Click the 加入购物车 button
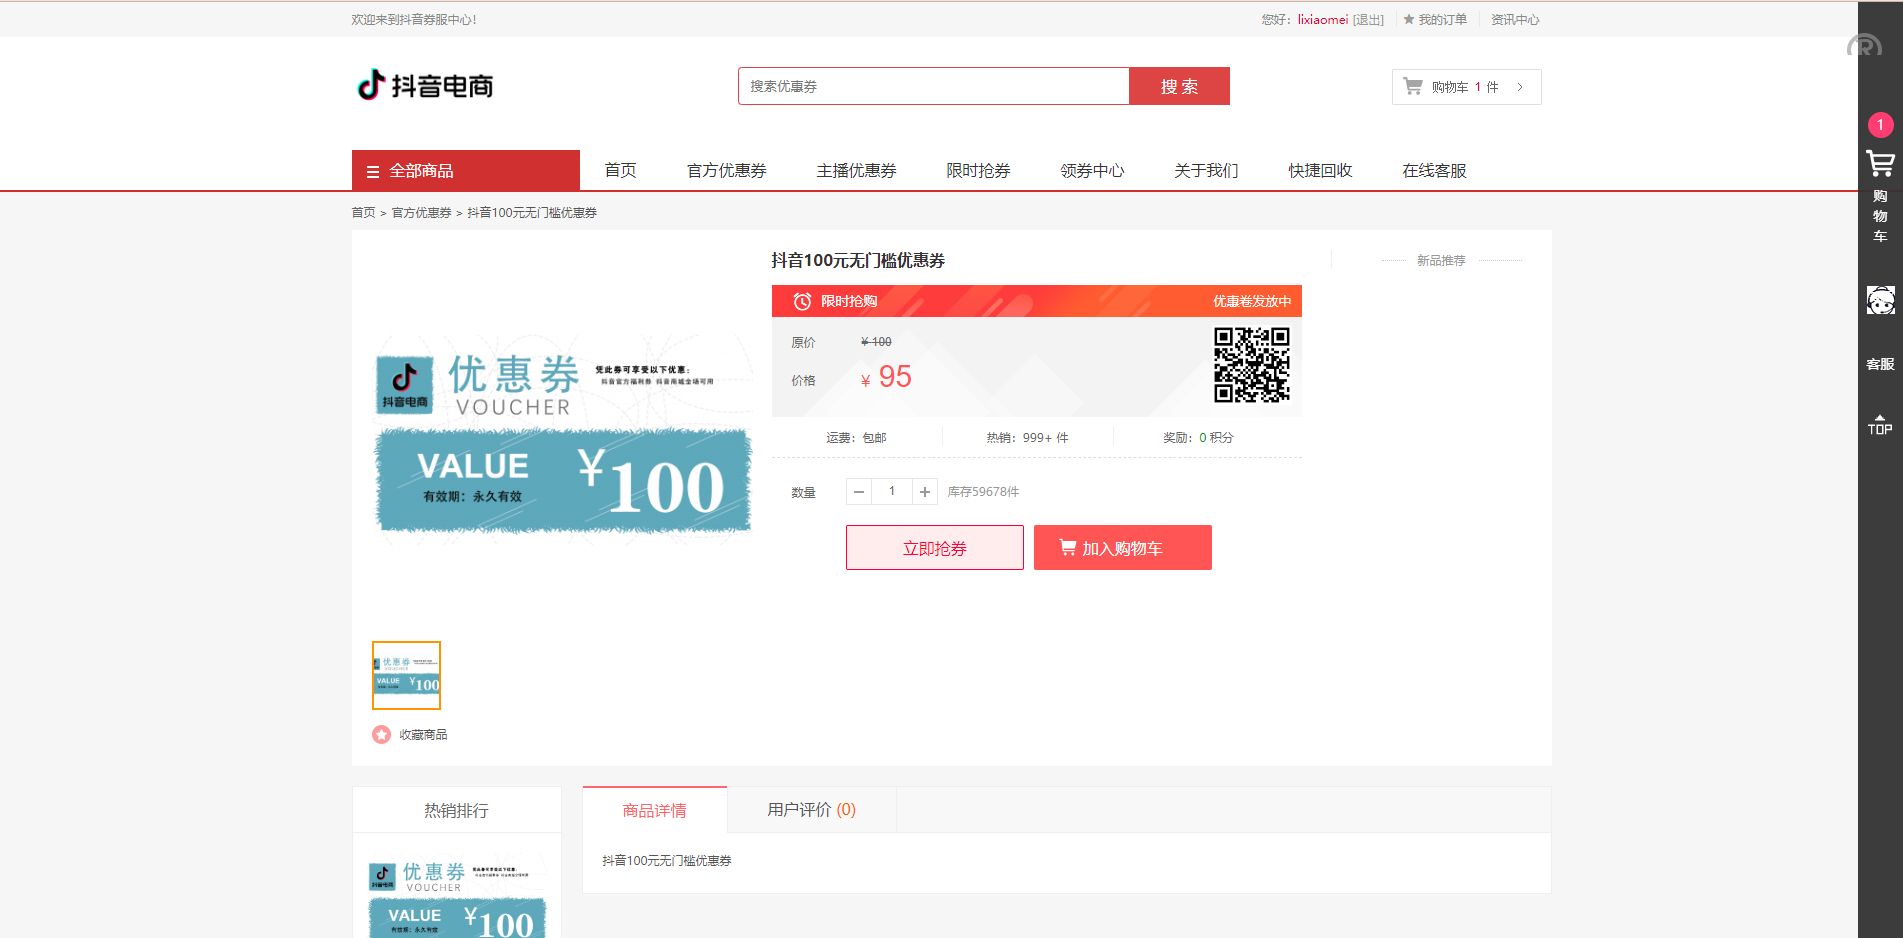This screenshot has height=938, width=1903. click(x=1122, y=547)
